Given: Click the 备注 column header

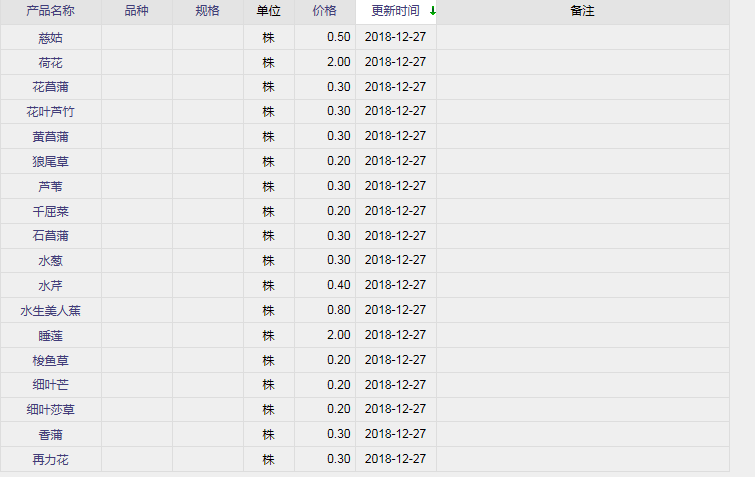Looking at the screenshot, I should (x=582, y=11).
